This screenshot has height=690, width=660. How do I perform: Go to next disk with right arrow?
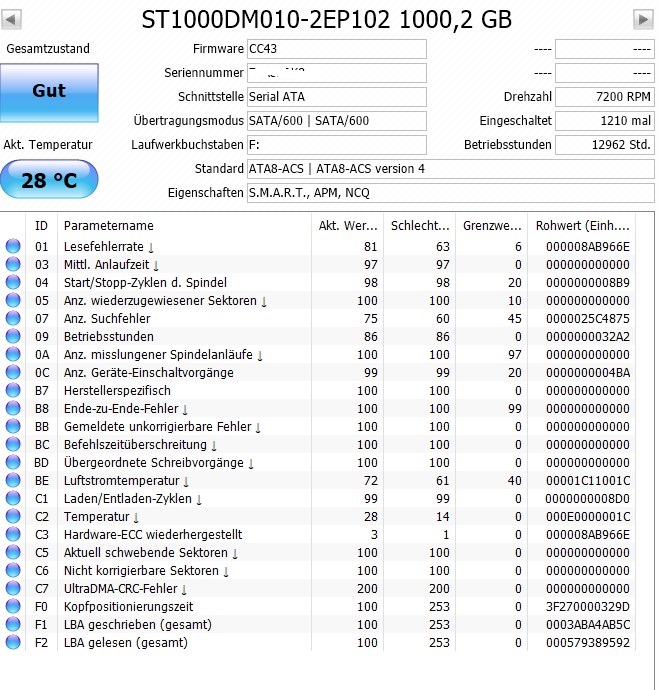pyautogui.click(x=643, y=20)
